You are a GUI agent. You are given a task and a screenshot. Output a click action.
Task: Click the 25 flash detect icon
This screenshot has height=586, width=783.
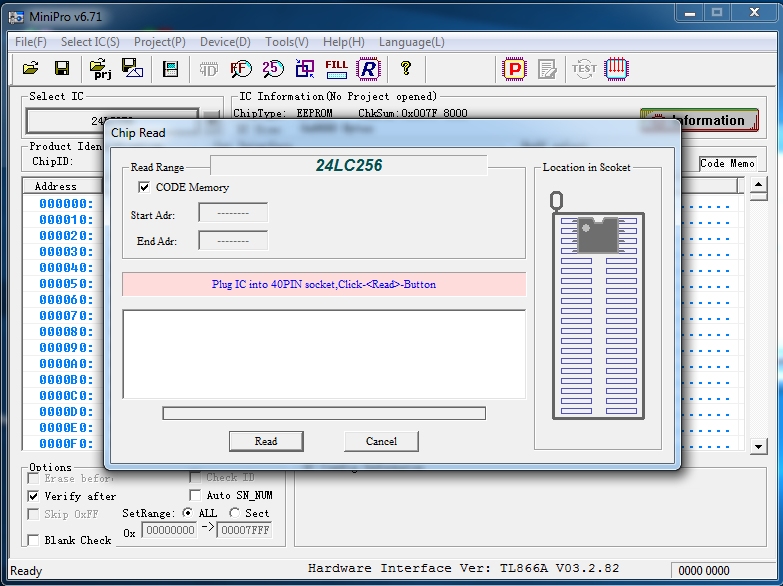click(x=273, y=68)
